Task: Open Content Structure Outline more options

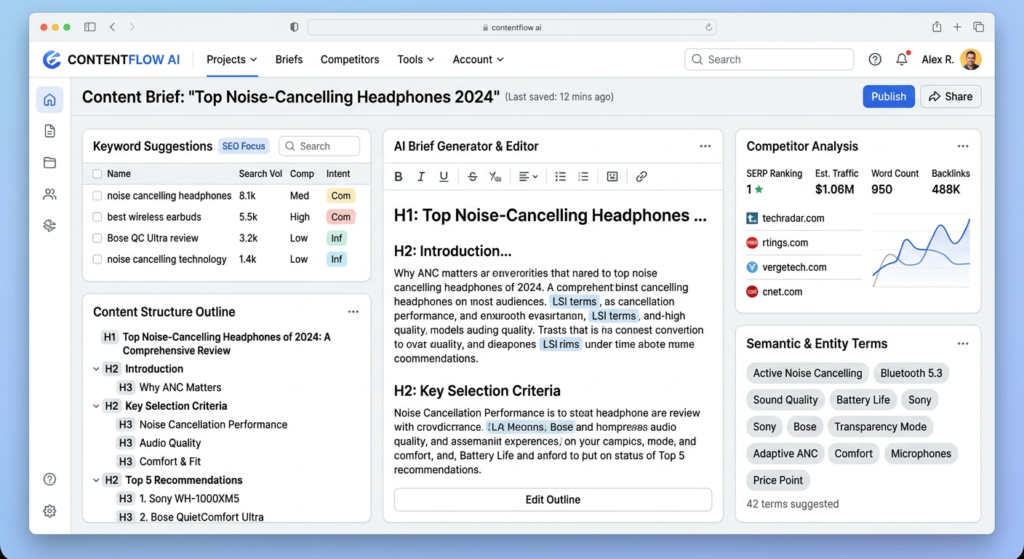Action: pyautogui.click(x=353, y=312)
